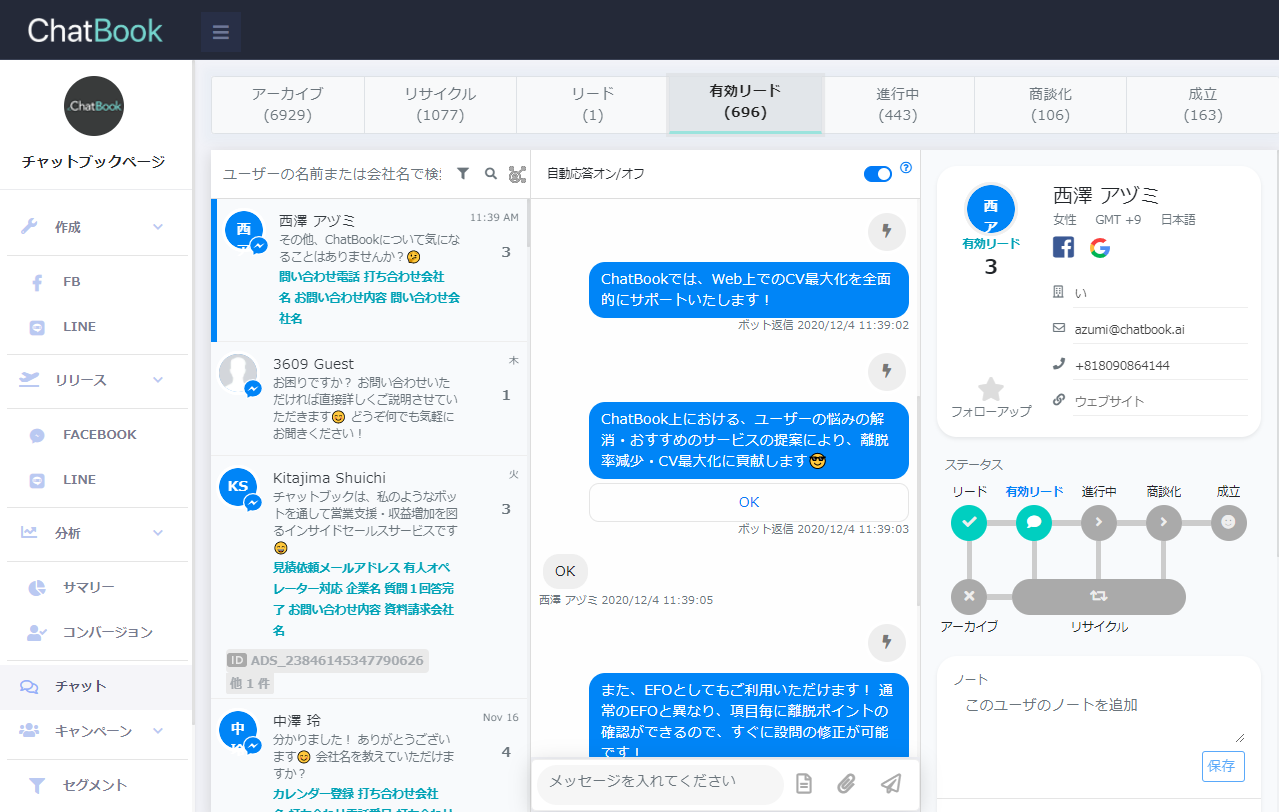Viewport: 1279px width, 812px height.
Task: Click the ChatBook logo in header
Action: (x=95, y=30)
